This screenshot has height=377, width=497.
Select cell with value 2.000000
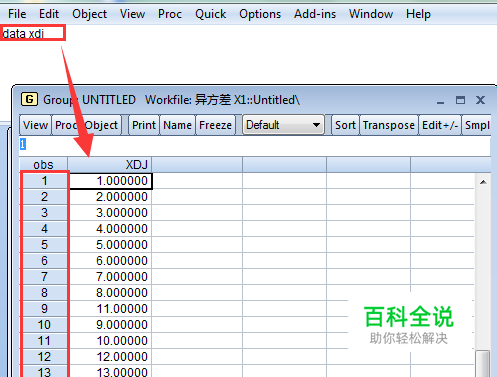[x=110, y=197]
